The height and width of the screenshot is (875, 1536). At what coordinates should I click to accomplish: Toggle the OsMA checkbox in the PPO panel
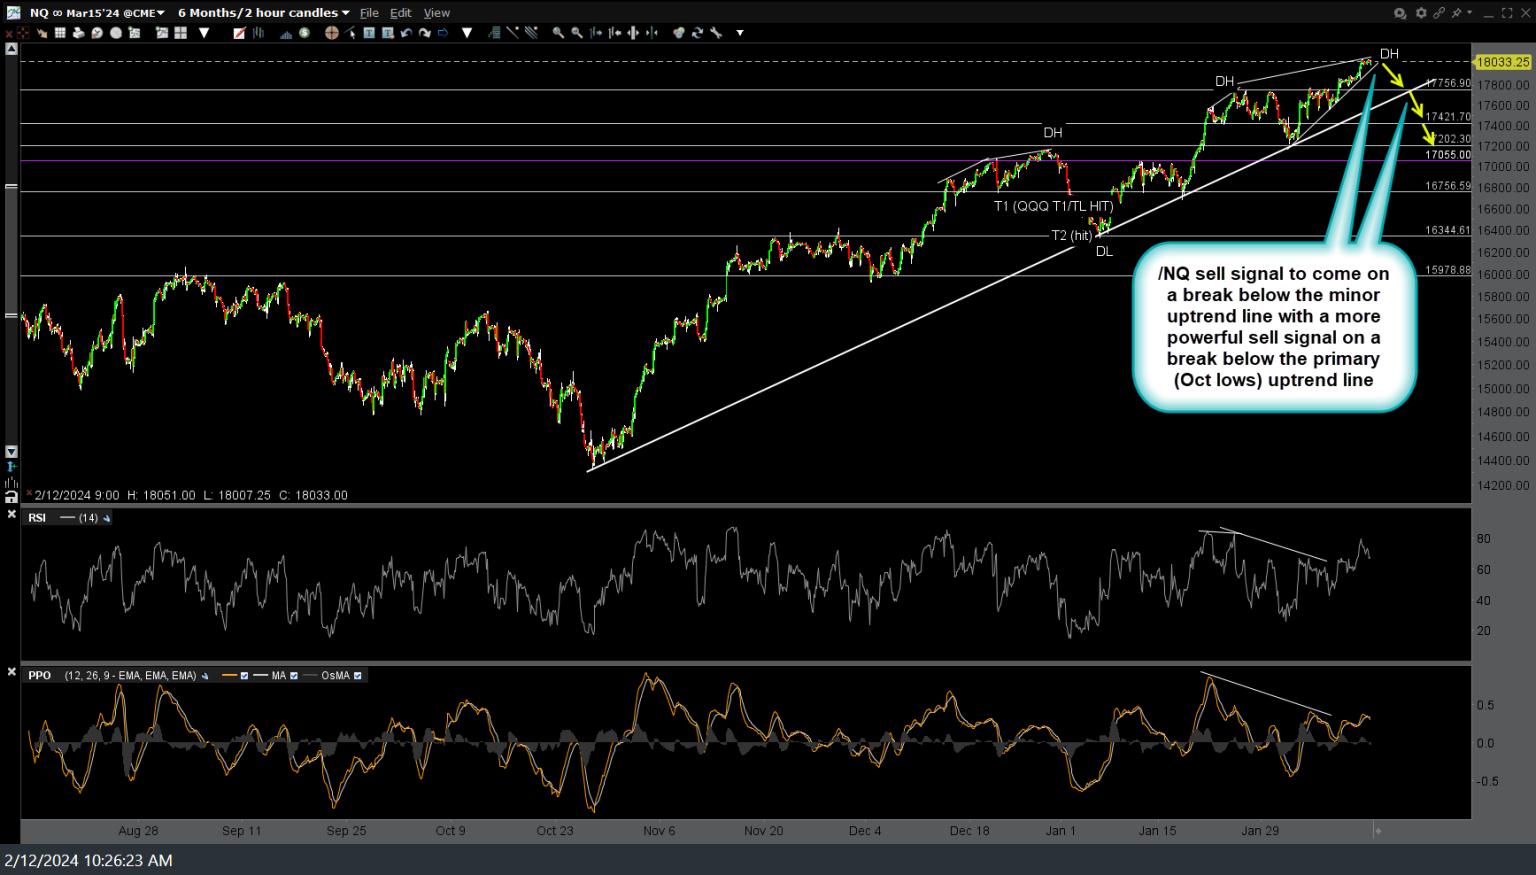click(x=356, y=675)
